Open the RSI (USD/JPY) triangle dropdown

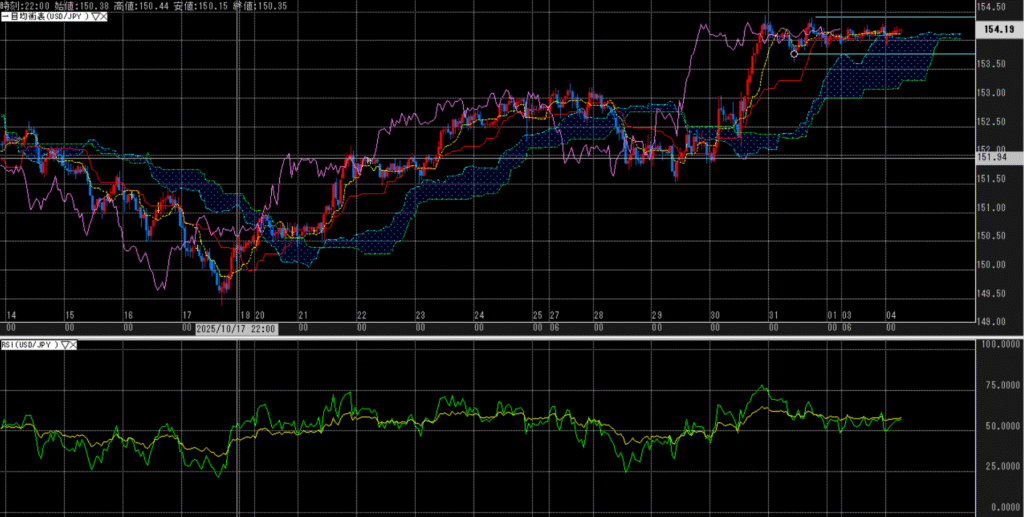[66, 345]
